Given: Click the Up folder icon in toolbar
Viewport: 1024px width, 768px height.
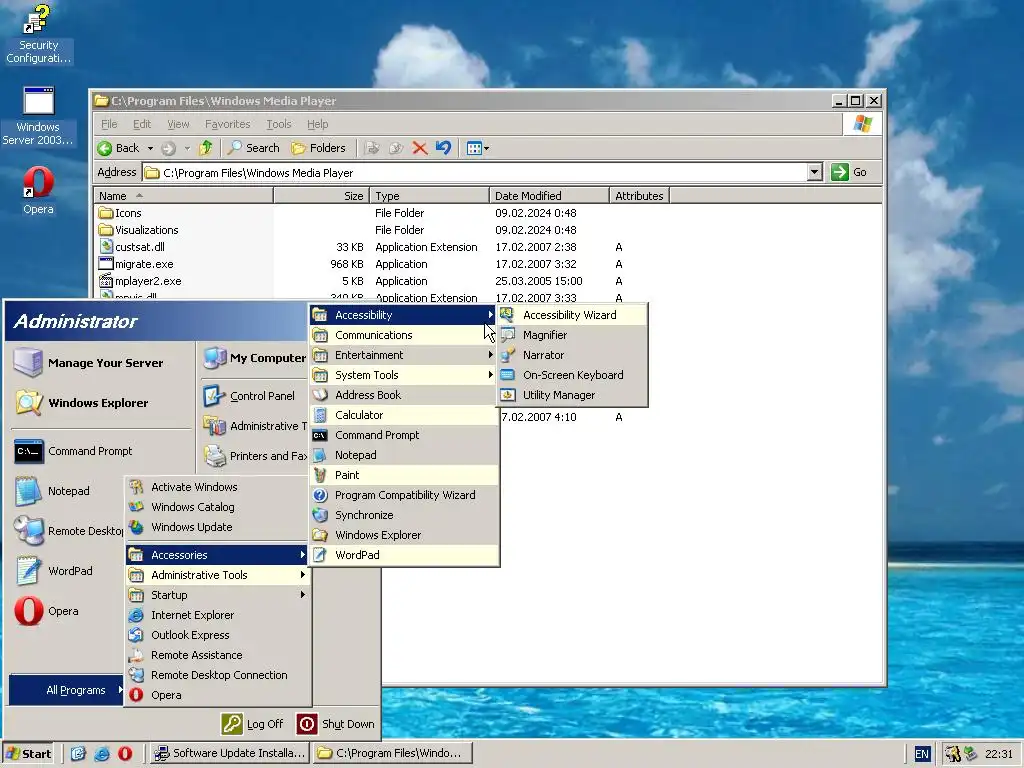Looking at the screenshot, I should click(206, 148).
